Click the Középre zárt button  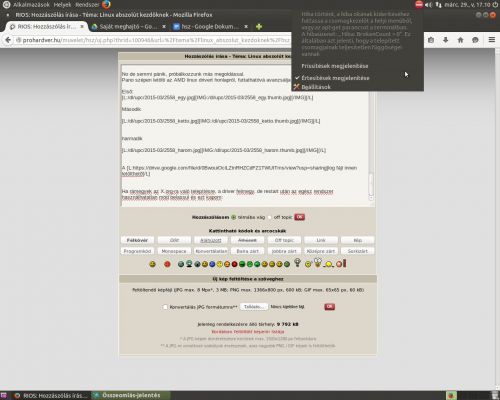(x=321, y=251)
